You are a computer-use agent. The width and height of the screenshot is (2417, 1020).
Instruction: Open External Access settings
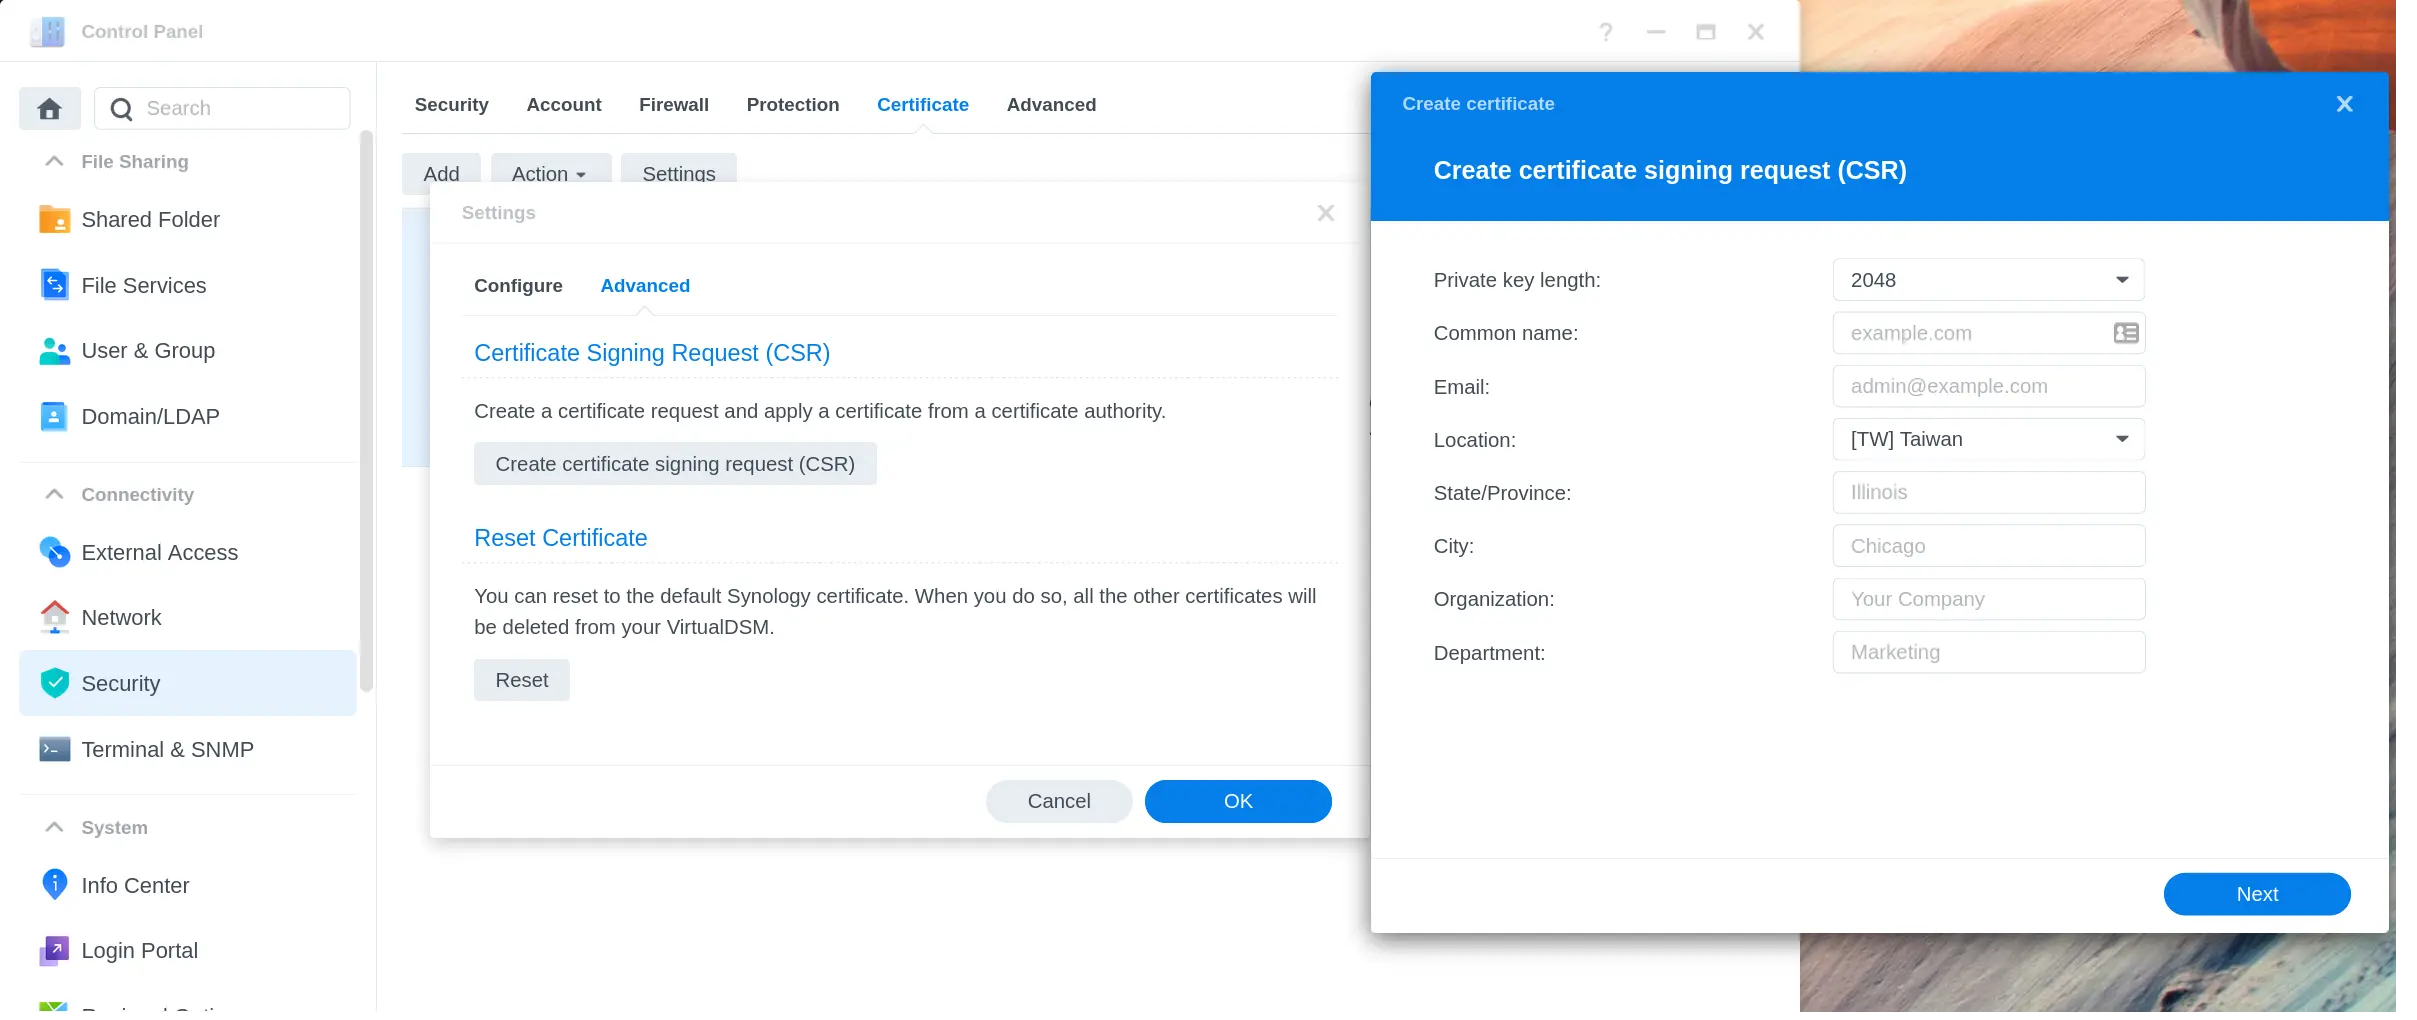tap(188, 552)
